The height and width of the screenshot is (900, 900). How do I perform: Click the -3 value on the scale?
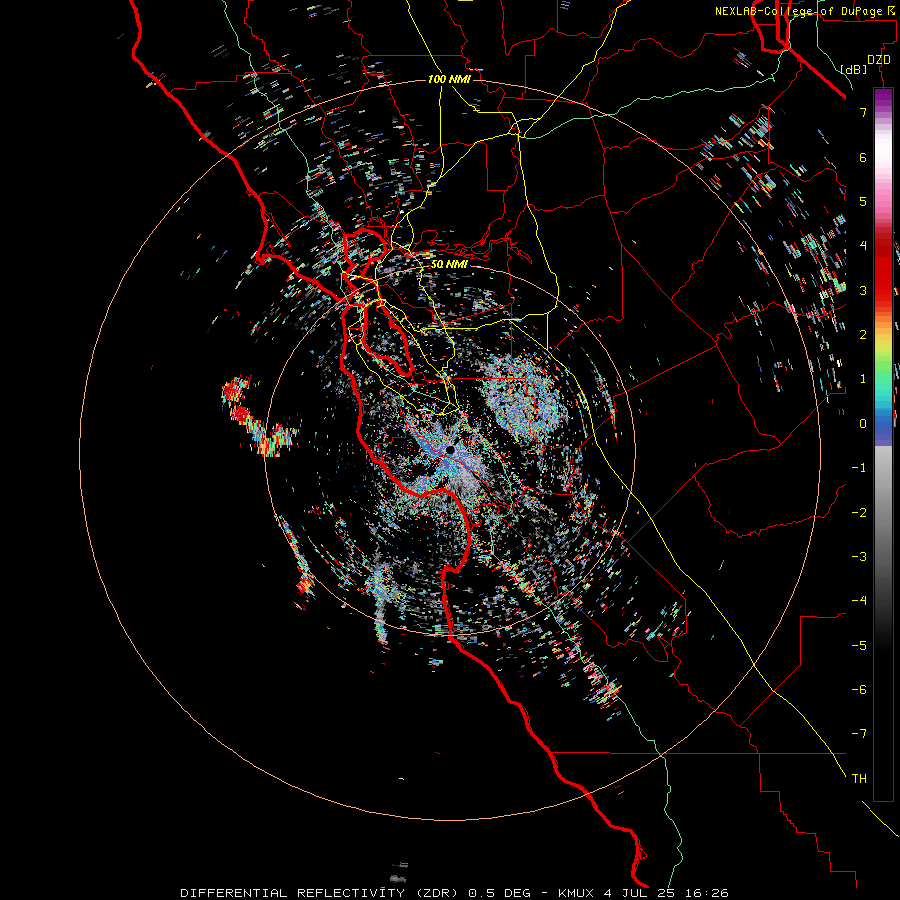859,557
